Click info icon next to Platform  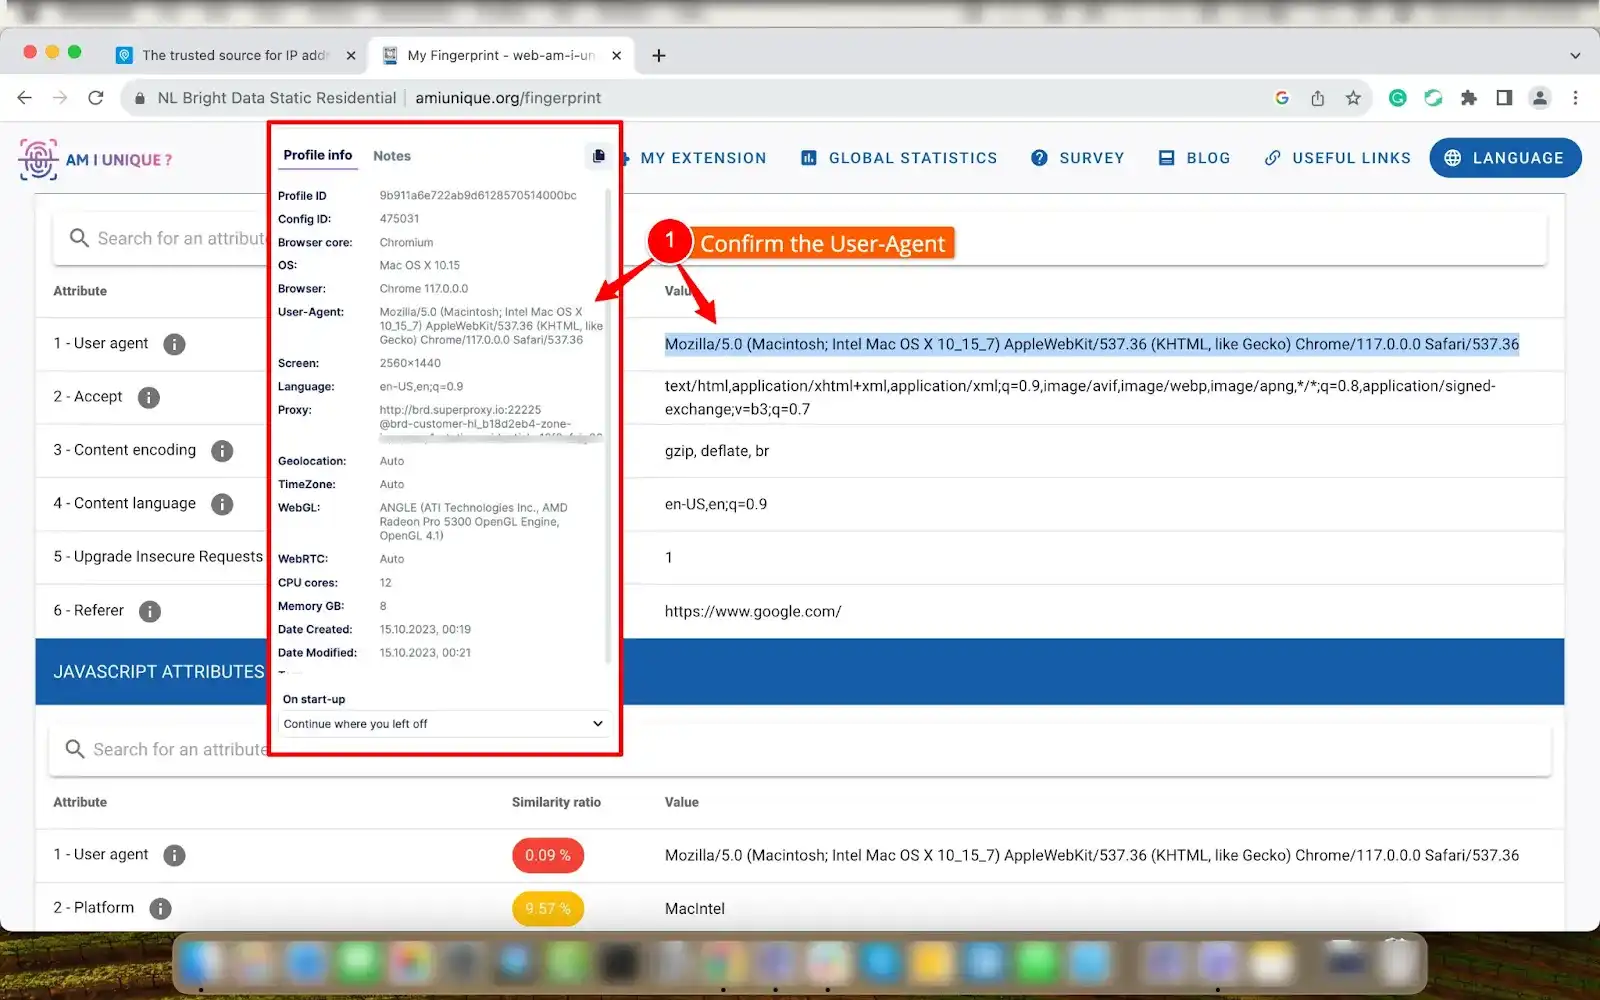tap(160, 908)
